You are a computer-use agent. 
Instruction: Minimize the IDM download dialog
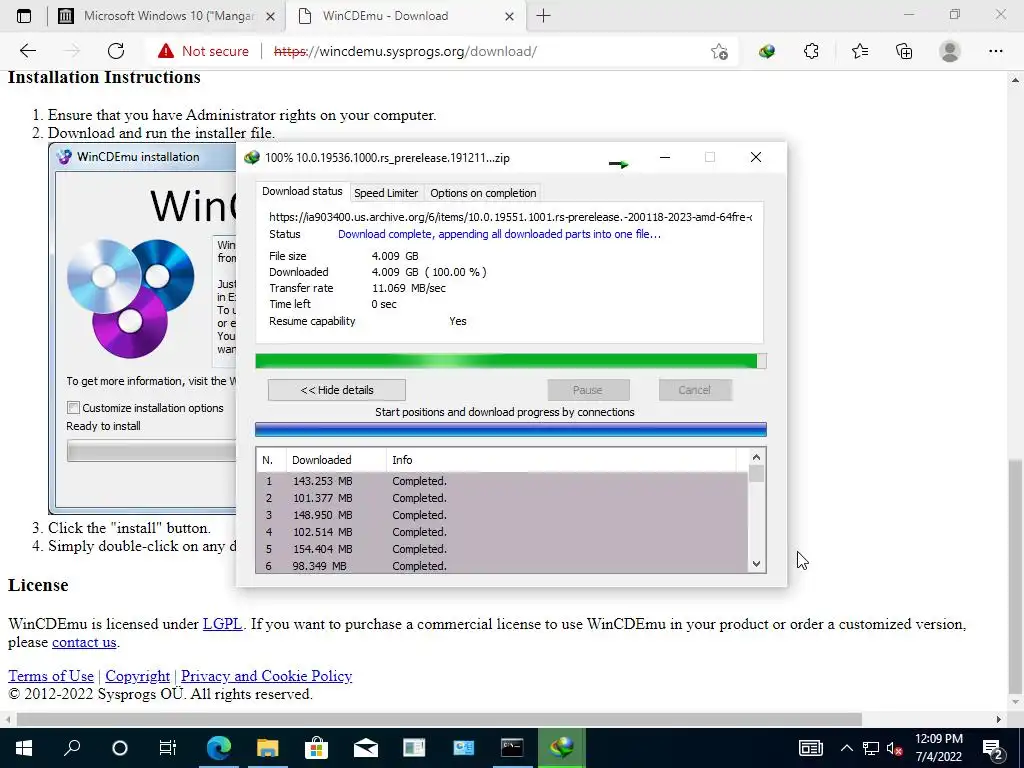click(665, 157)
